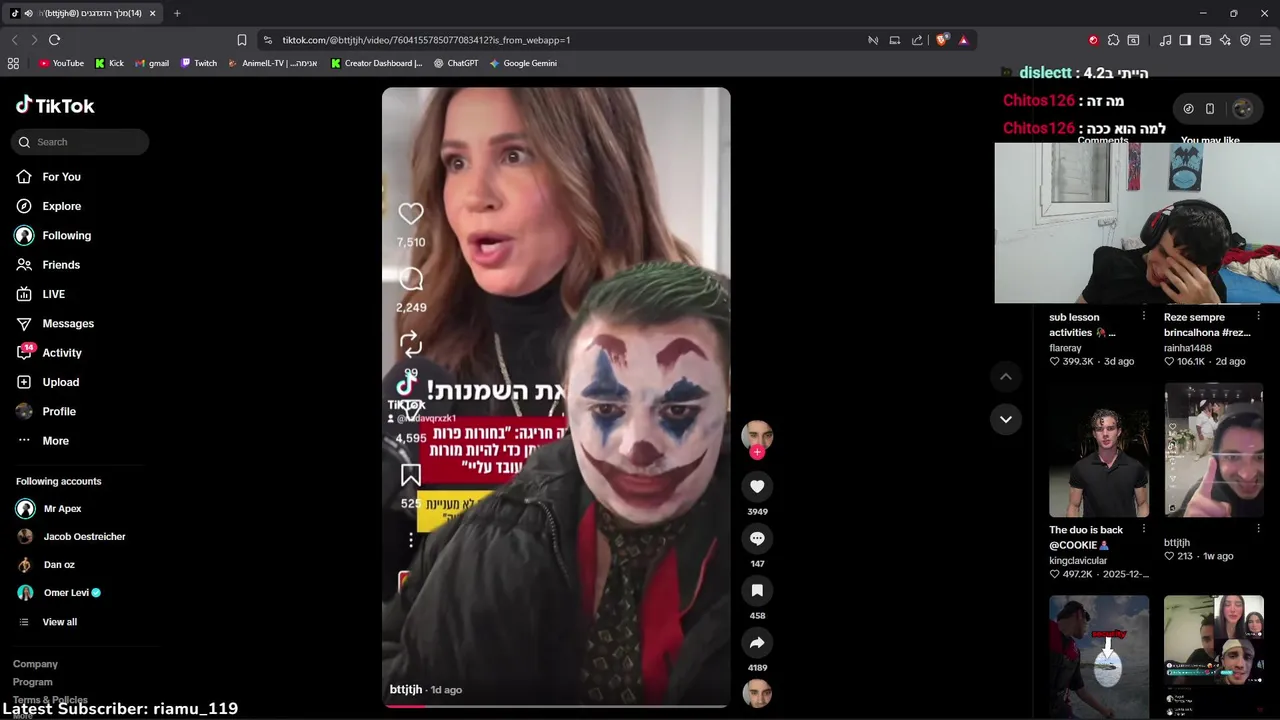The width and height of the screenshot is (1280, 720).
Task: Open the LIVE section
Action: (x=53, y=294)
